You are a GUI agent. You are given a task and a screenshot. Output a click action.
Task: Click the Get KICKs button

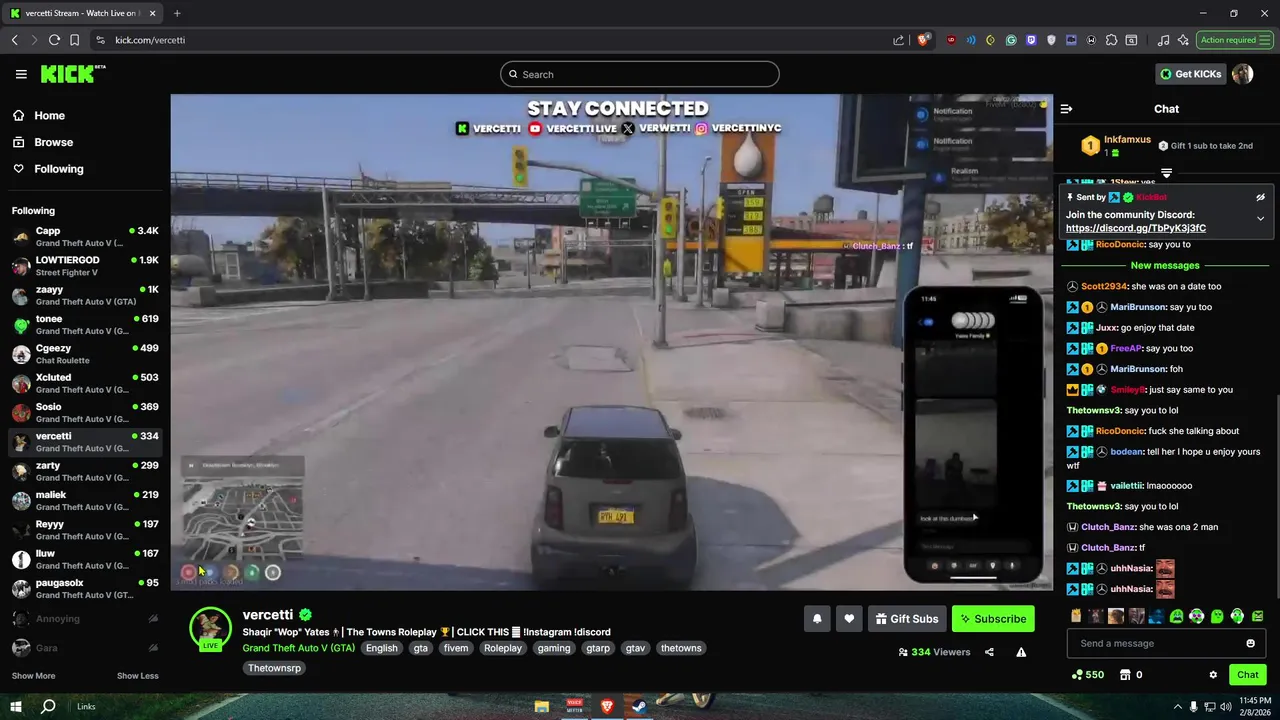1190,74
